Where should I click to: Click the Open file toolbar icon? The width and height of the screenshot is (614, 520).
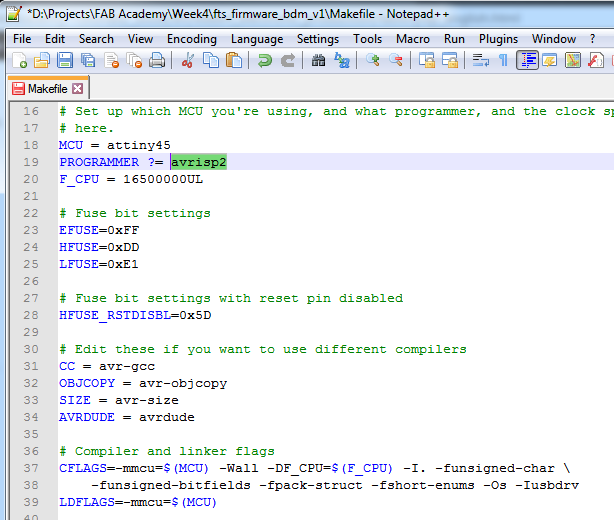point(42,60)
